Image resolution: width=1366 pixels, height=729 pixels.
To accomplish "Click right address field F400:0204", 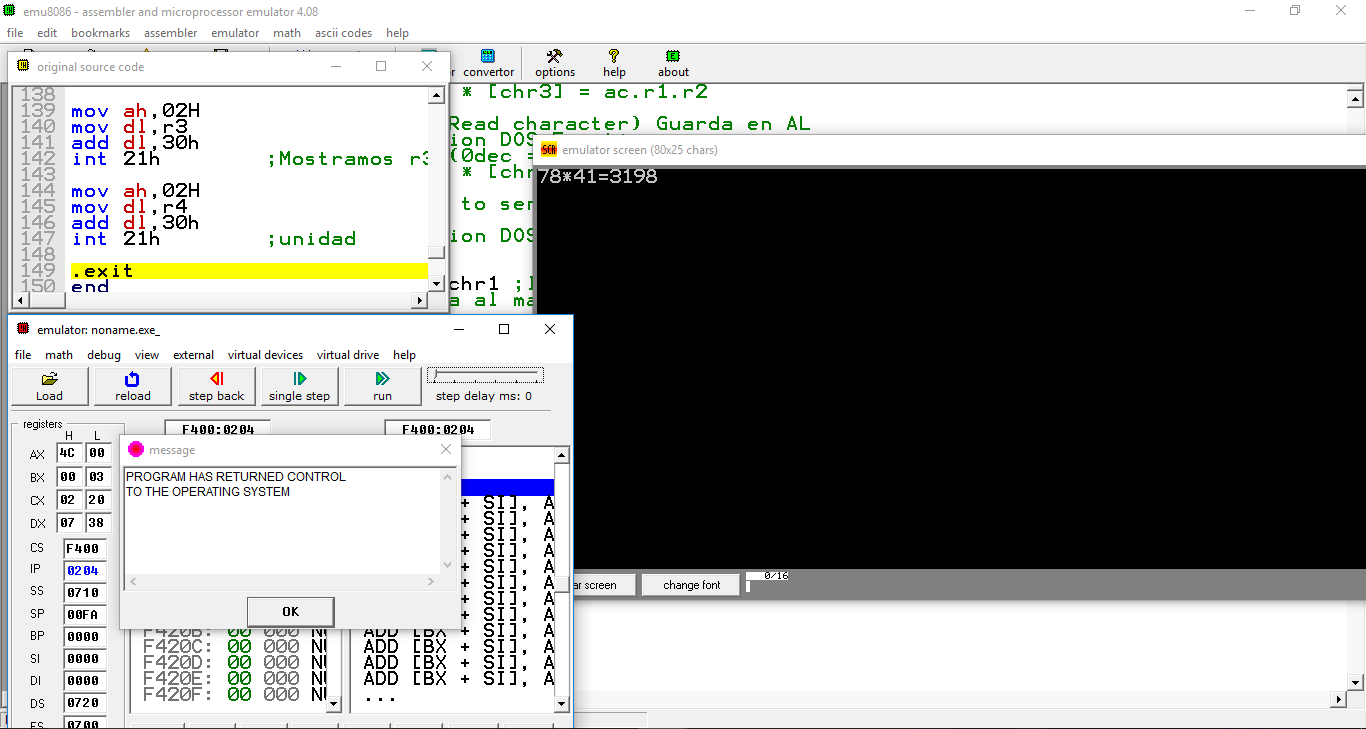I will point(438,430).
